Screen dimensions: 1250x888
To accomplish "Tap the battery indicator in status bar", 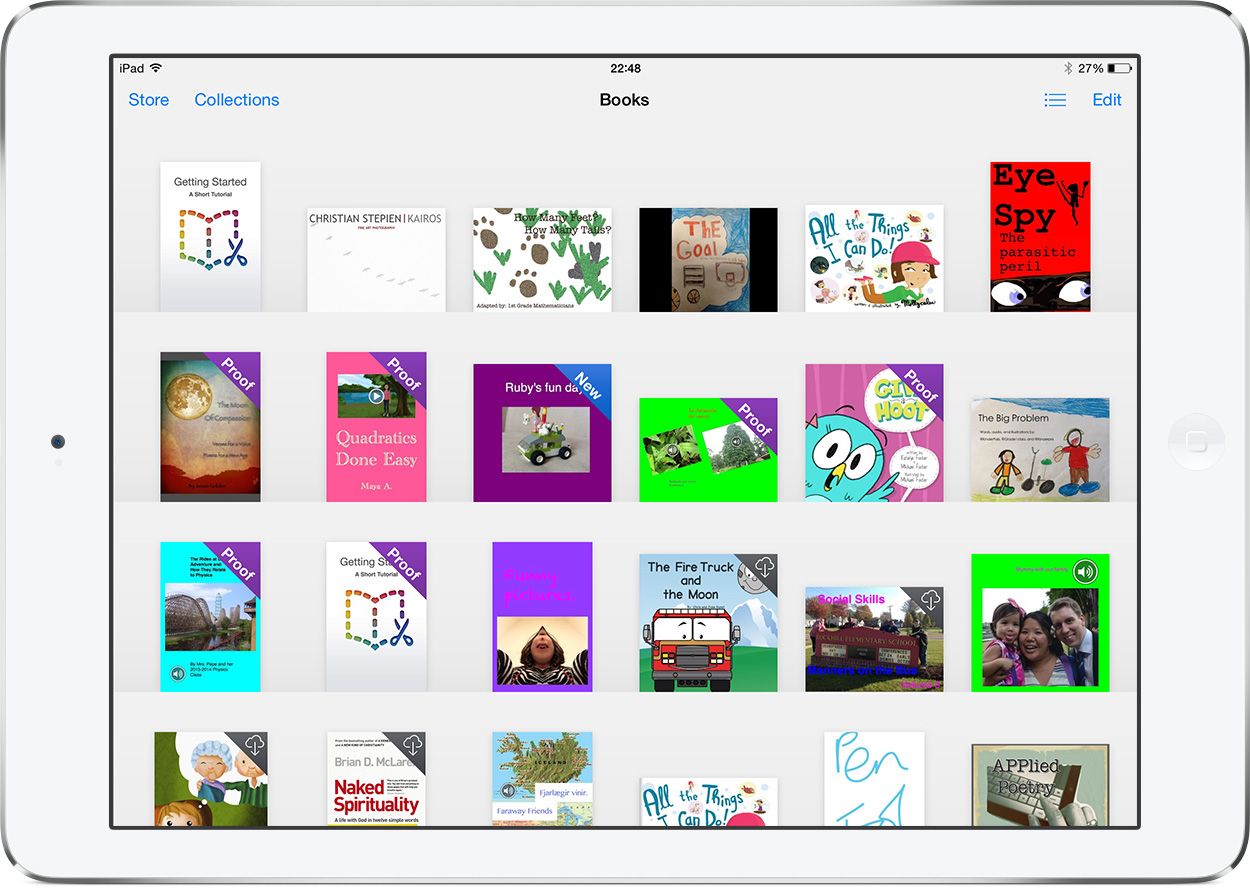I will pyautogui.click(x=1120, y=68).
